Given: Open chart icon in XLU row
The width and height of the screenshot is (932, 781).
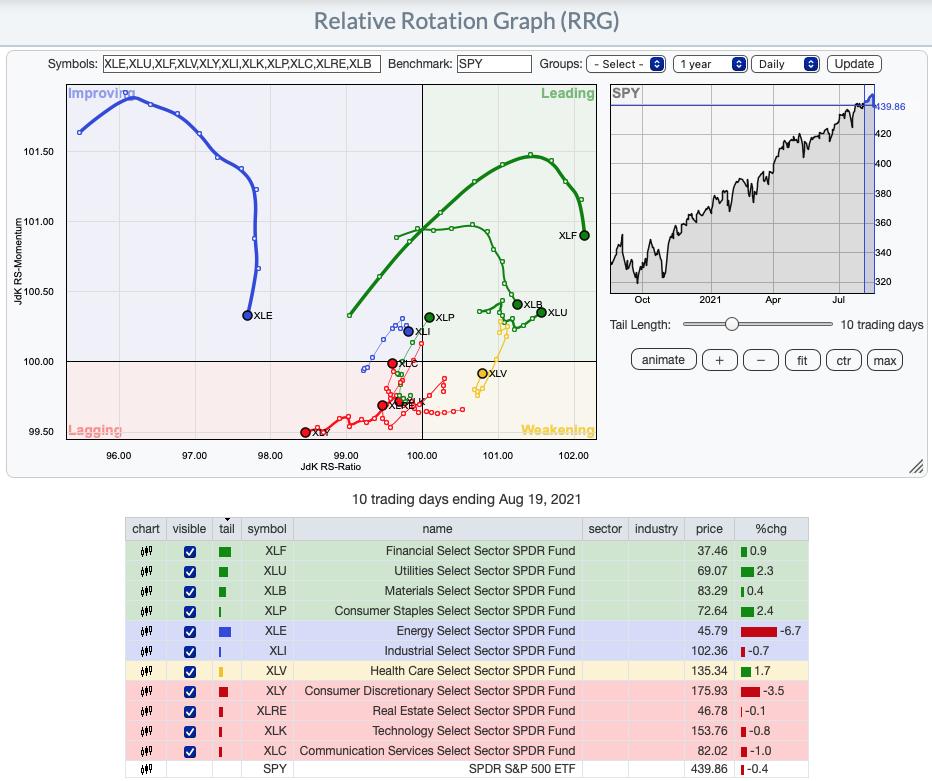Looking at the screenshot, I should click(146, 571).
